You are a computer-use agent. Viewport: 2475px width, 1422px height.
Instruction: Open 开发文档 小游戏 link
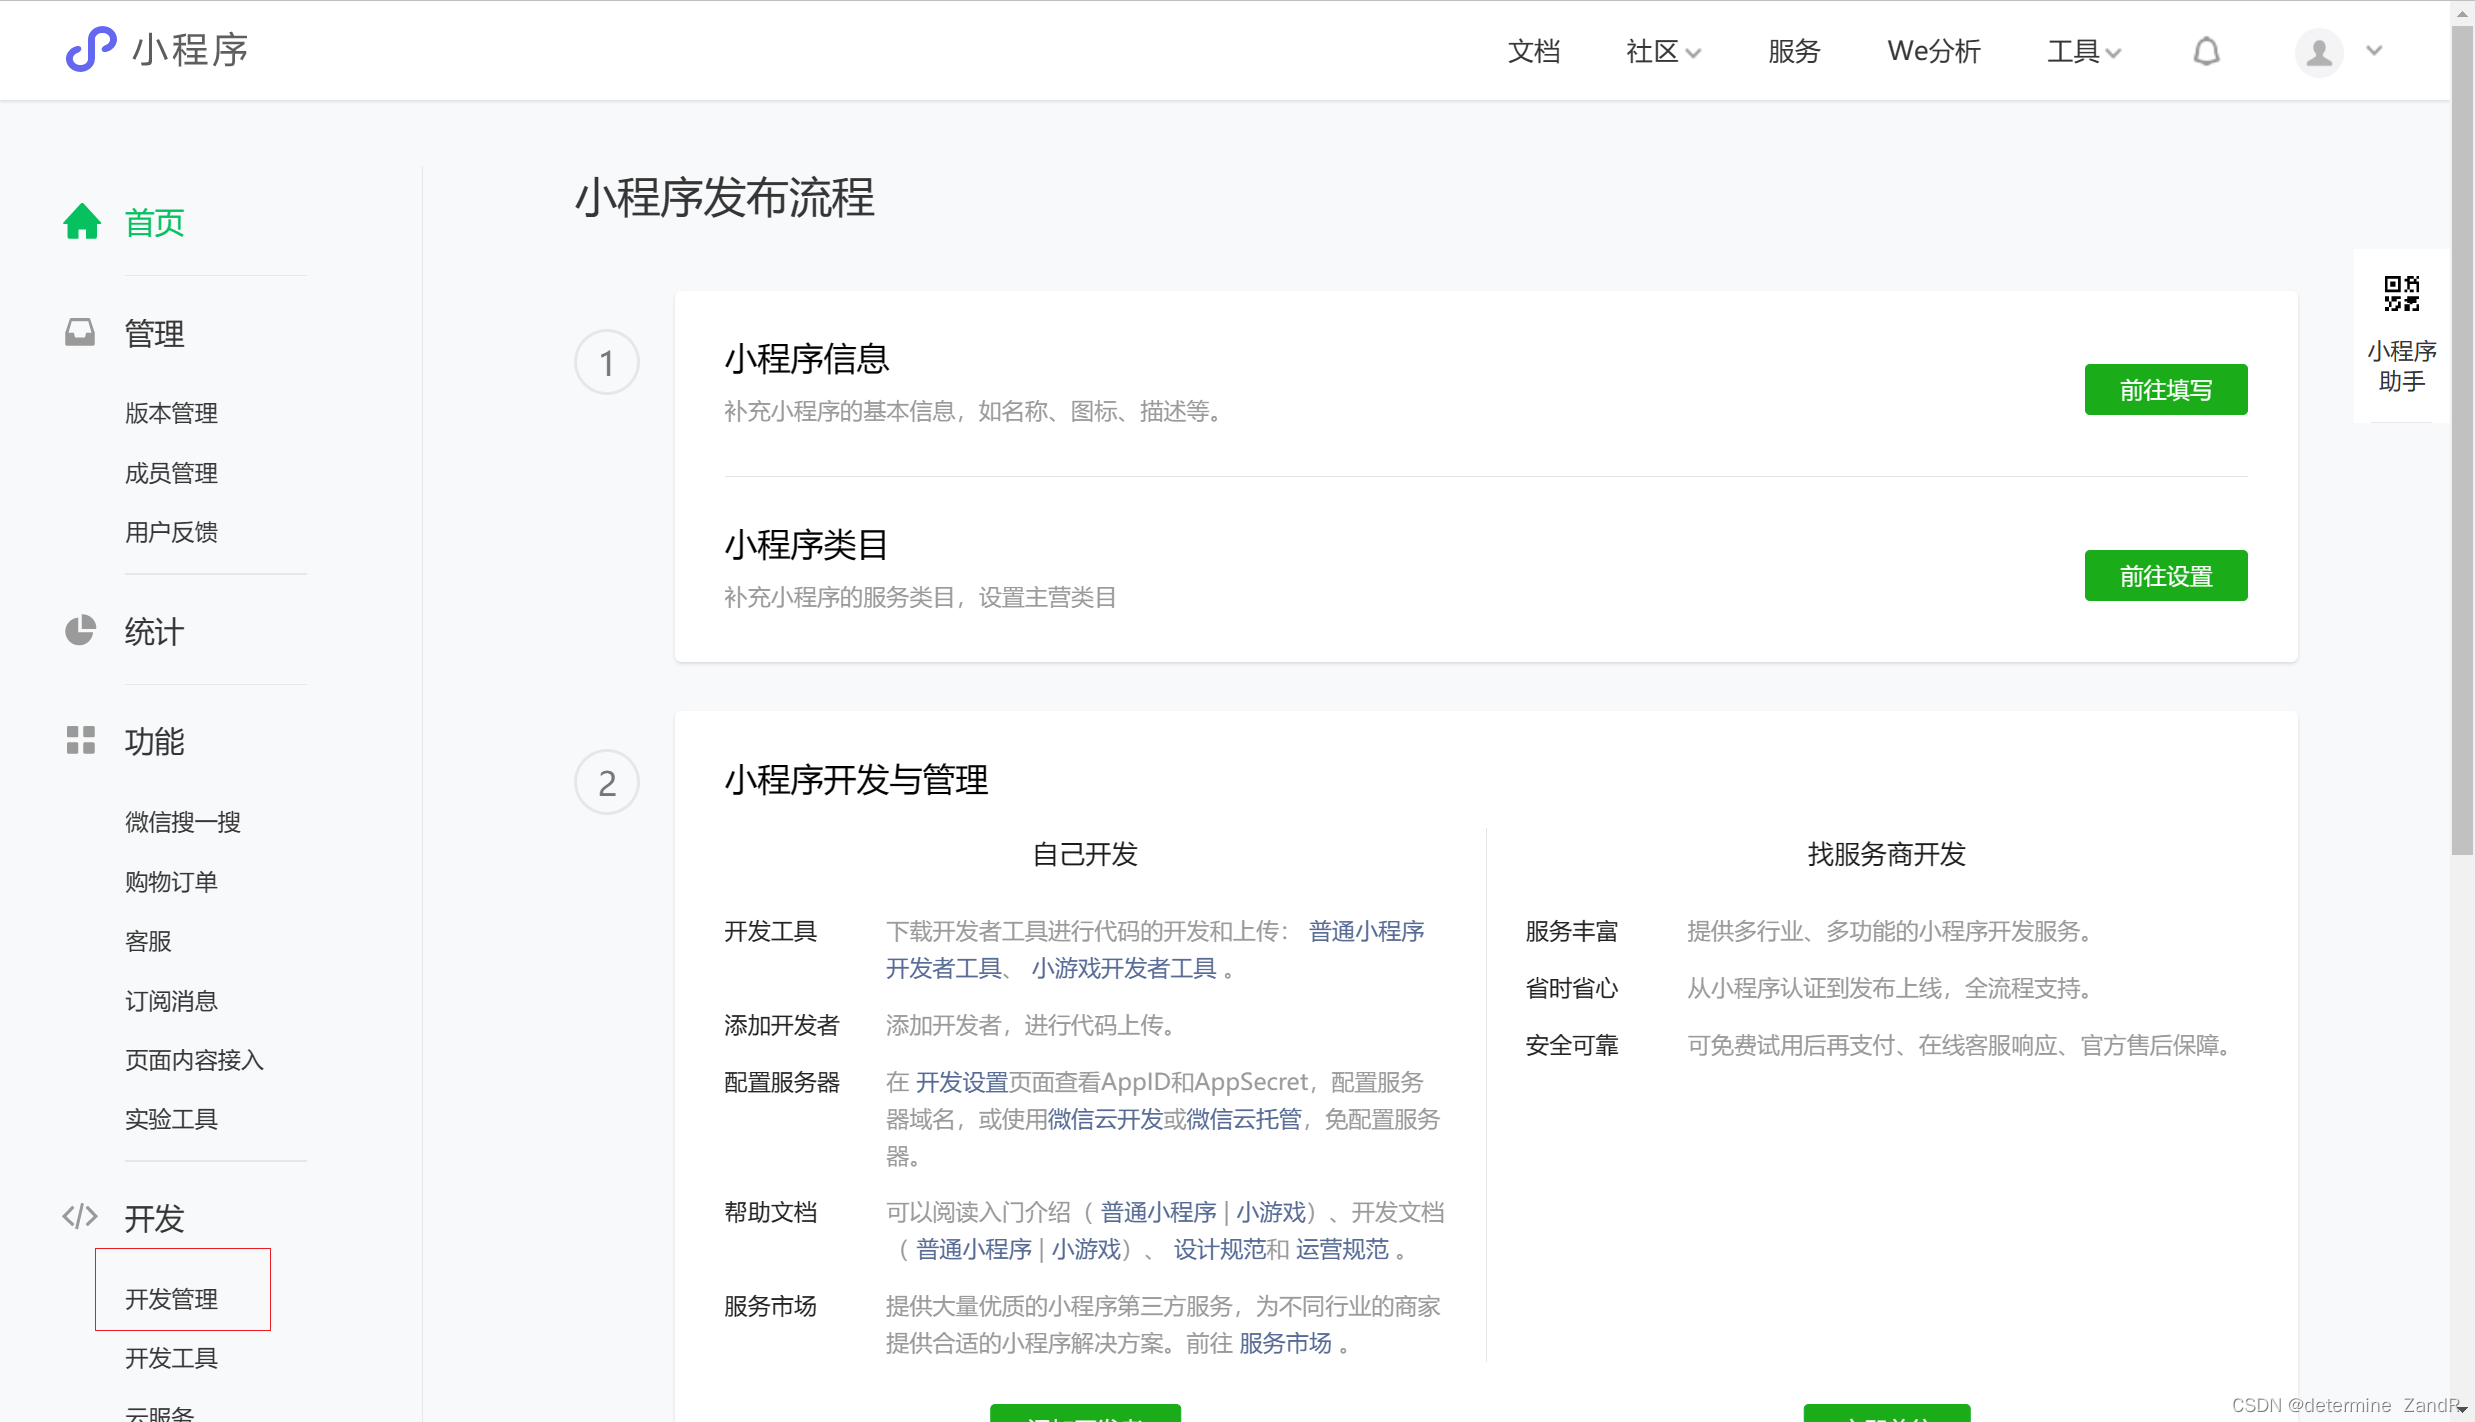click(x=1085, y=1249)
